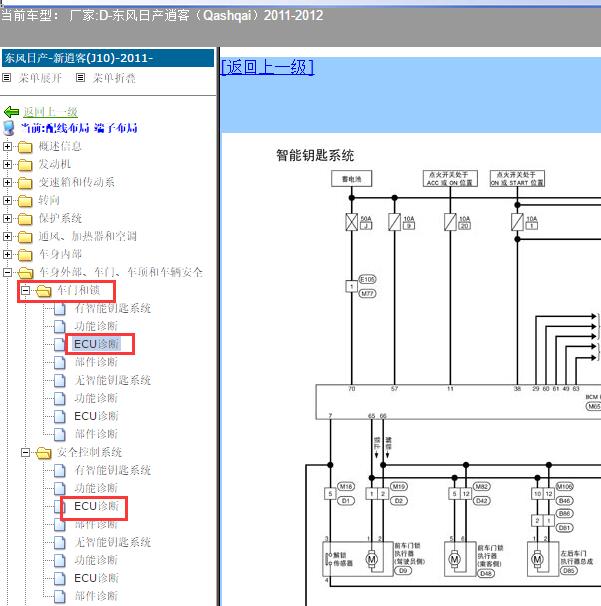601x606 pixels.
Task: Click the 安全控制系统 open folder icon
Action: 44,453
